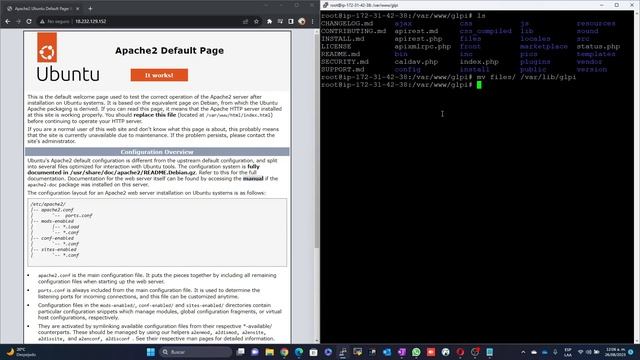Open Google Chrome from the taskbar
This screenshot has width=640, height=360.
284,352
